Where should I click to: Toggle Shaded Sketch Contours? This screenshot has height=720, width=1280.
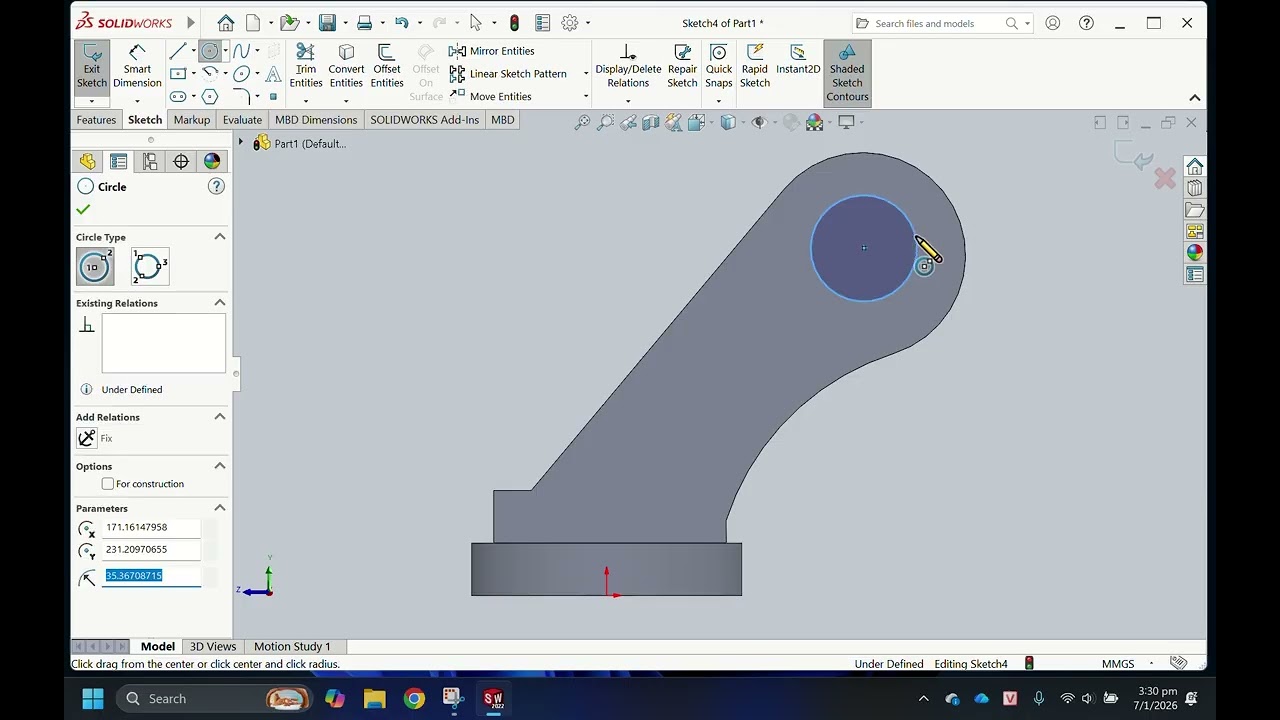[847, 72]
